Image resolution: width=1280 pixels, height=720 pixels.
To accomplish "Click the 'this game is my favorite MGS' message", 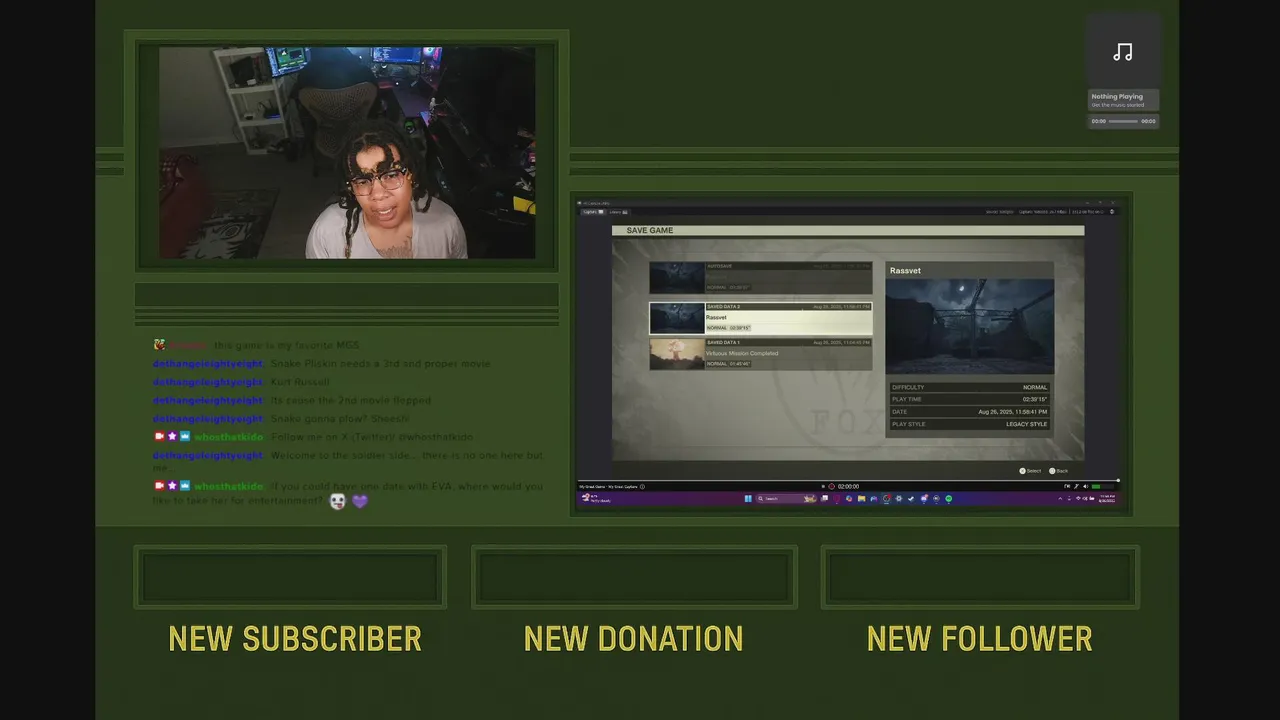I will coord(287,345).
